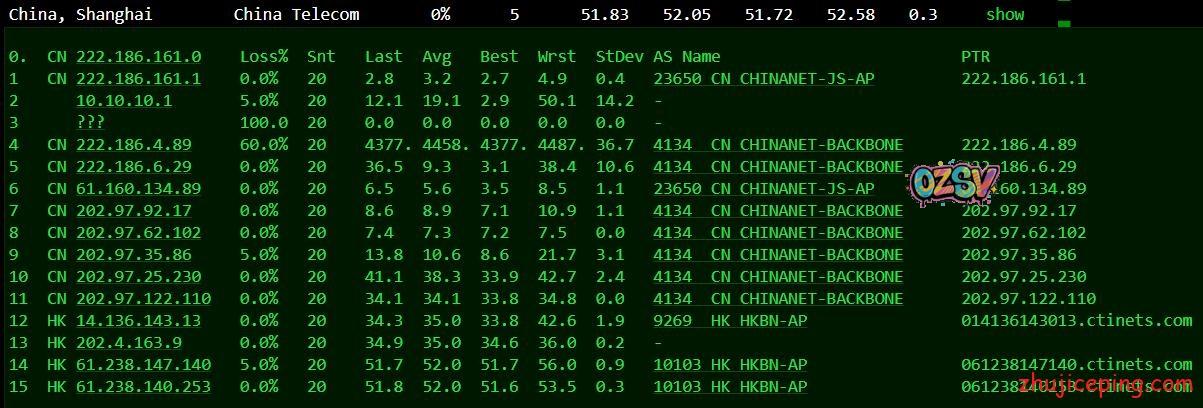
Task: Click the "PTR" column header
Action: pos(975,57)
